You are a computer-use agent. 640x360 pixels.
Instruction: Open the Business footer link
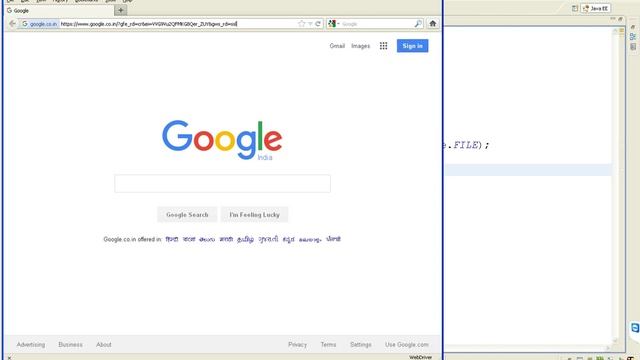(70, 344)
